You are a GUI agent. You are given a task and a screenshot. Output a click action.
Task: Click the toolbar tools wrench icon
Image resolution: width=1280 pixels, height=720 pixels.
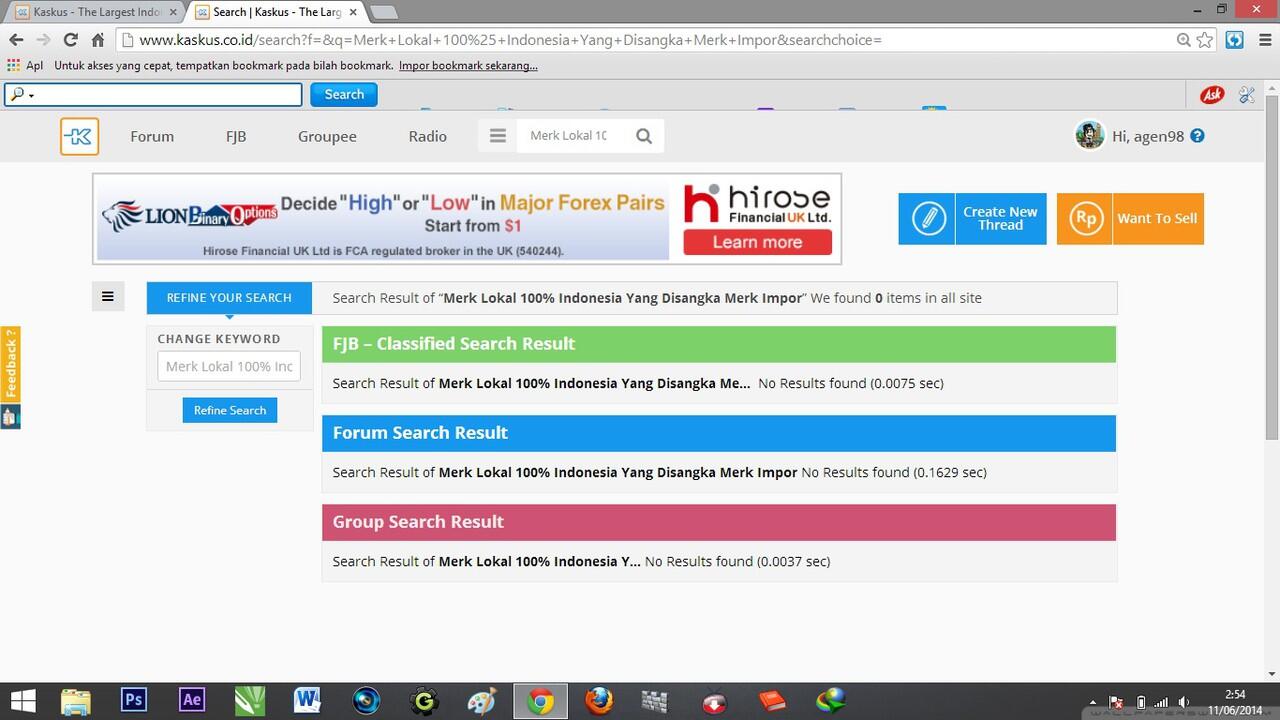1246,94
